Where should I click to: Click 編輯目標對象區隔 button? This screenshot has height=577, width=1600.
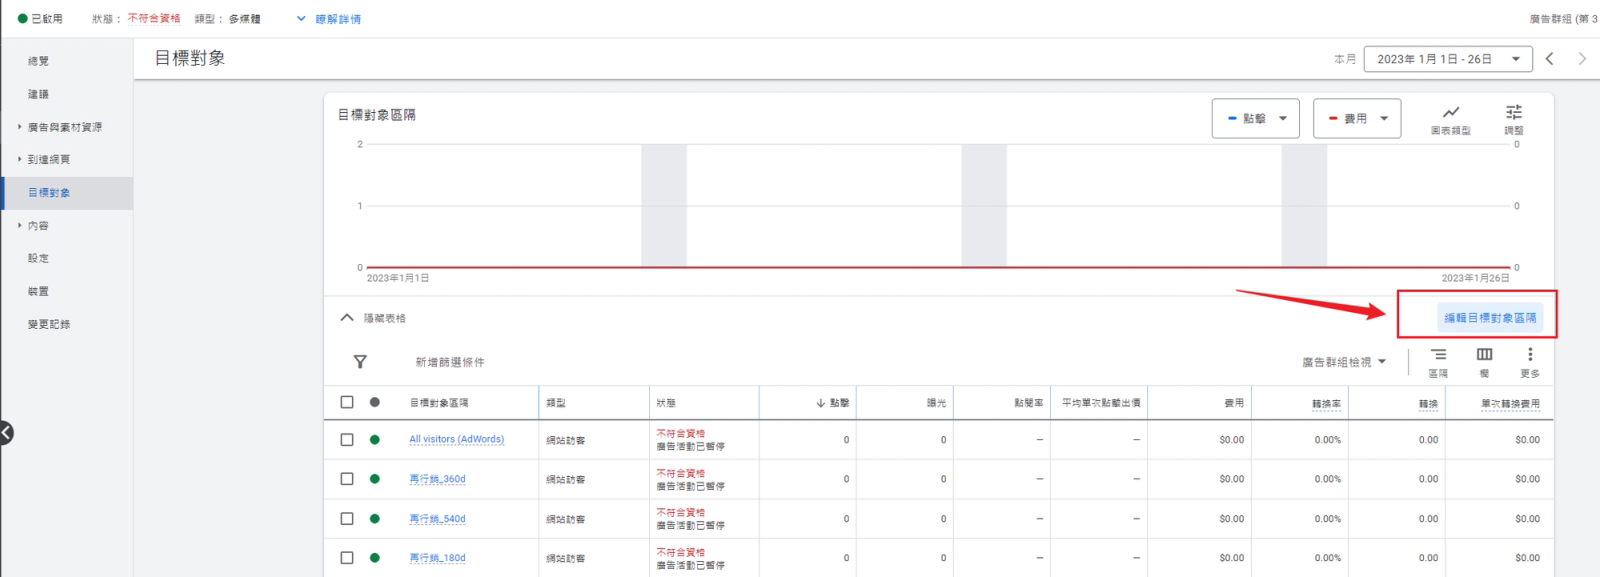(1490, 318)
